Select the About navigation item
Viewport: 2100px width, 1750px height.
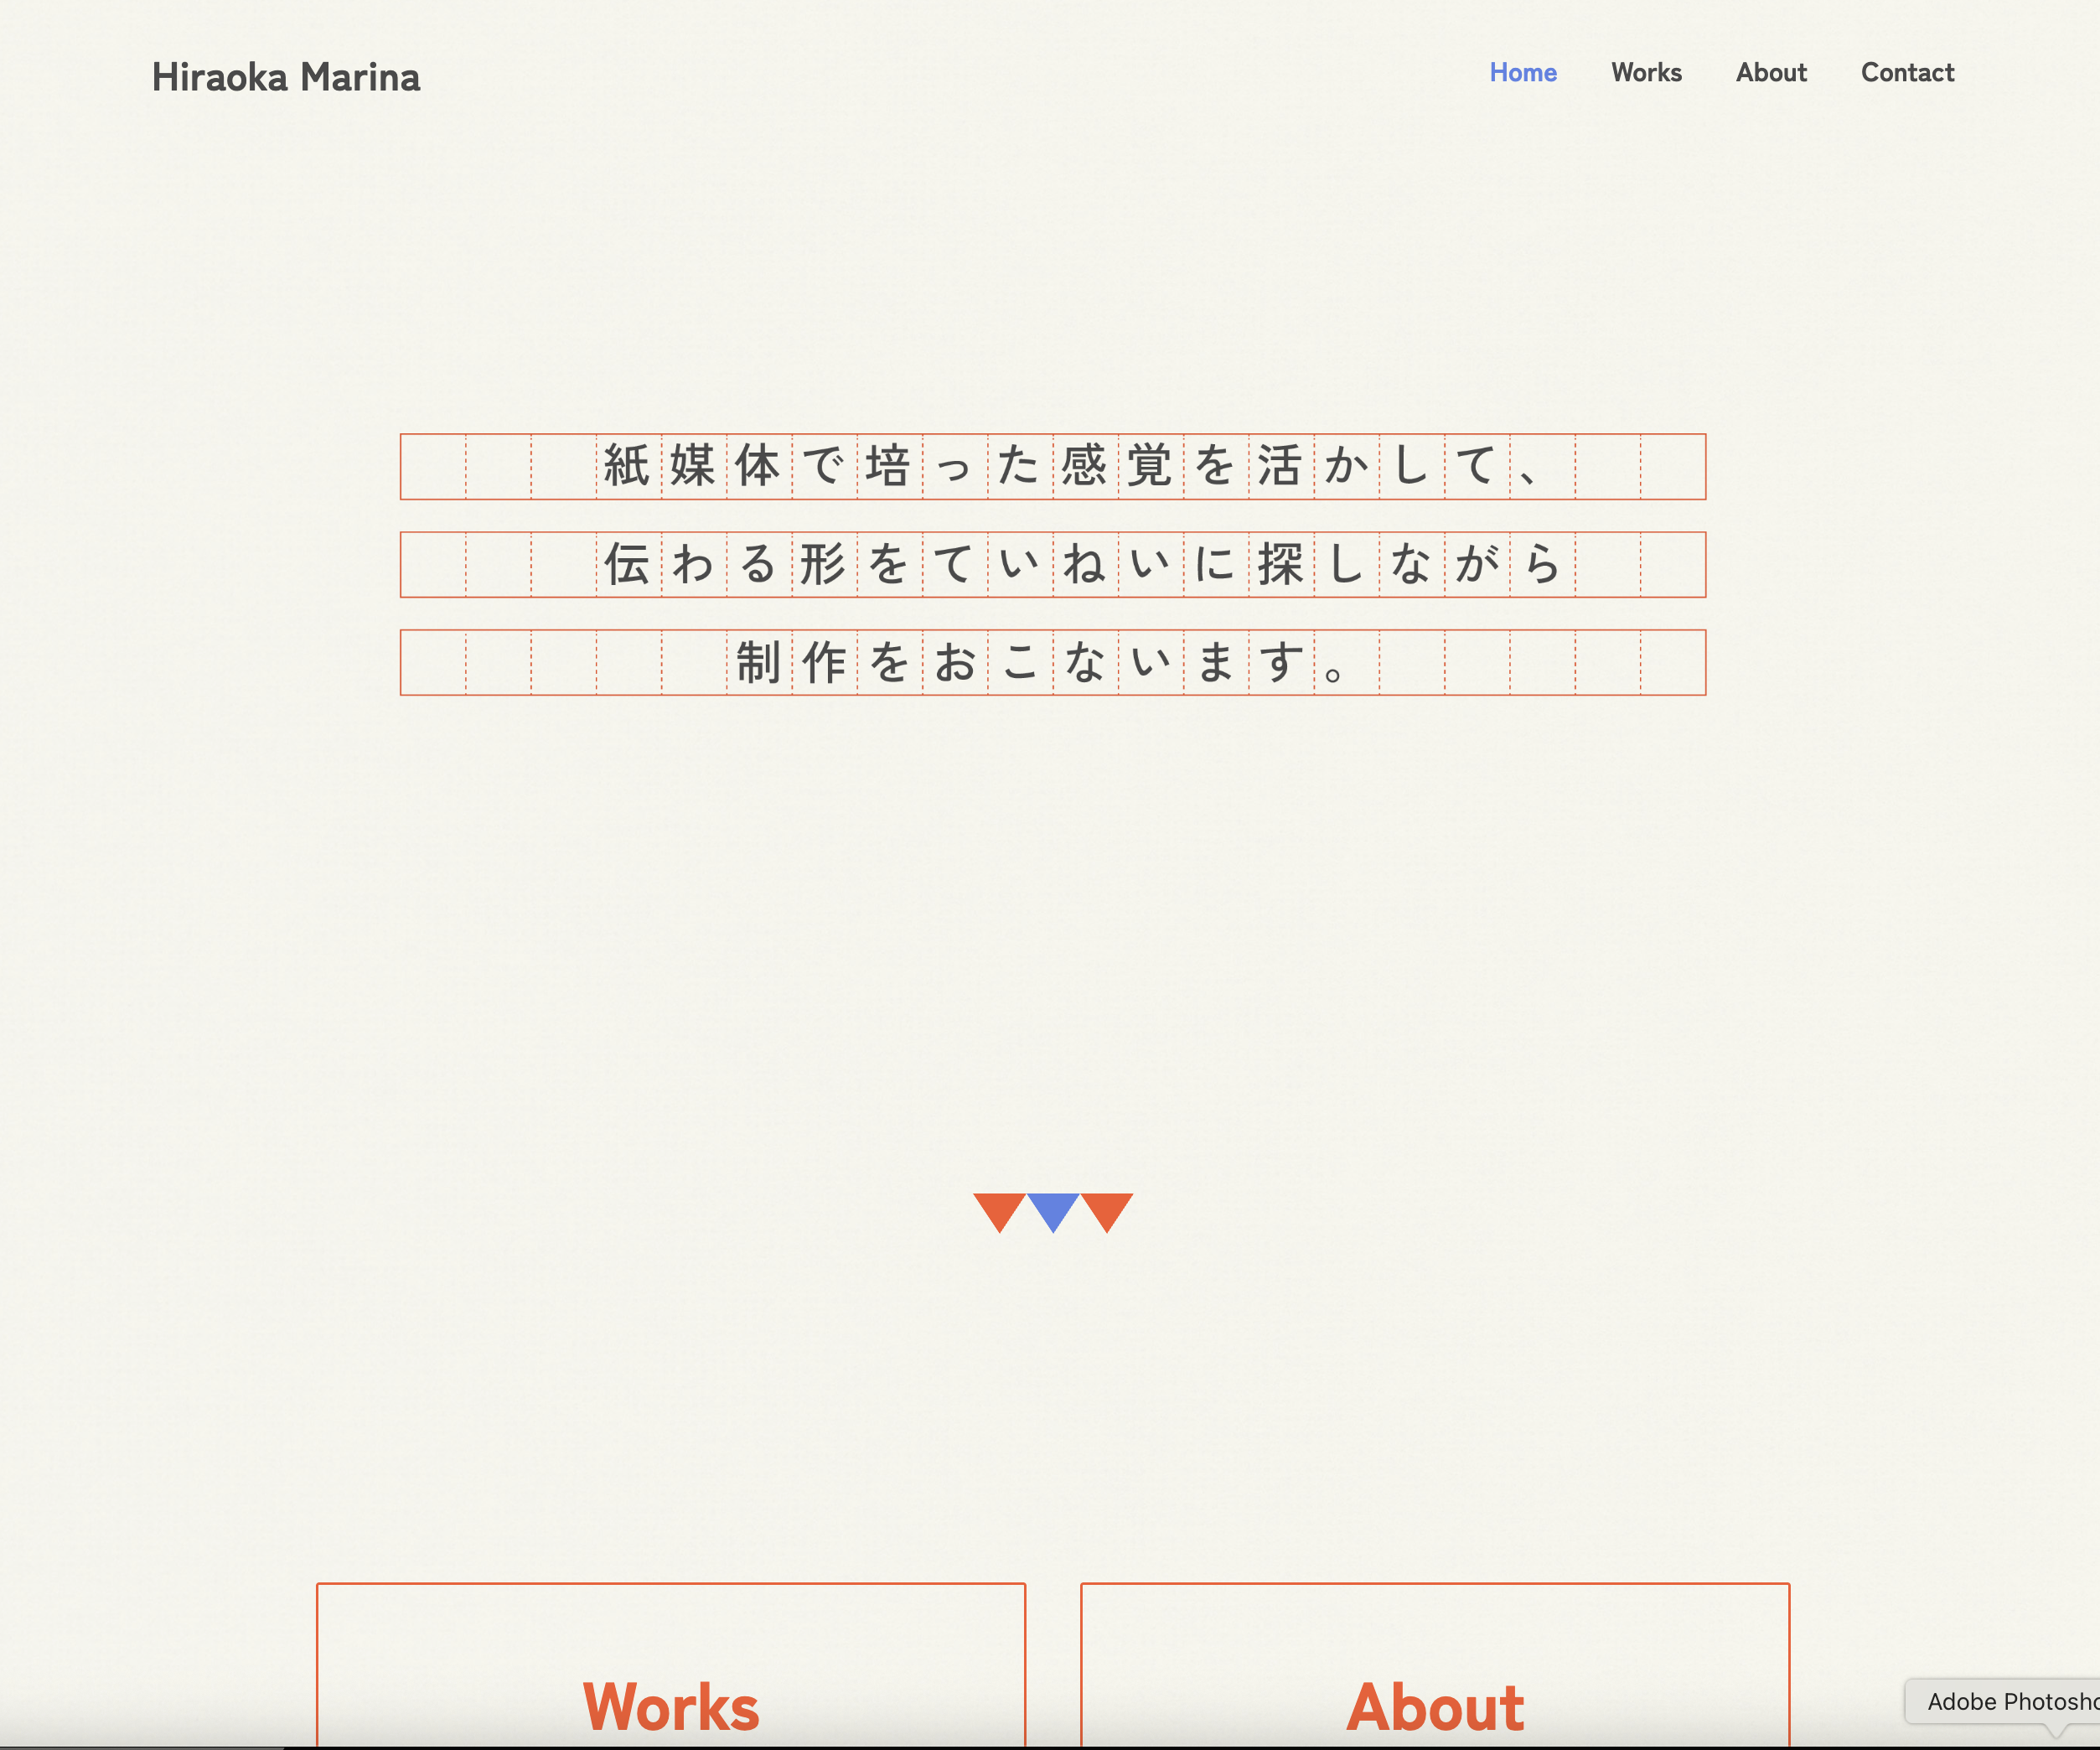click(1771, 72)
